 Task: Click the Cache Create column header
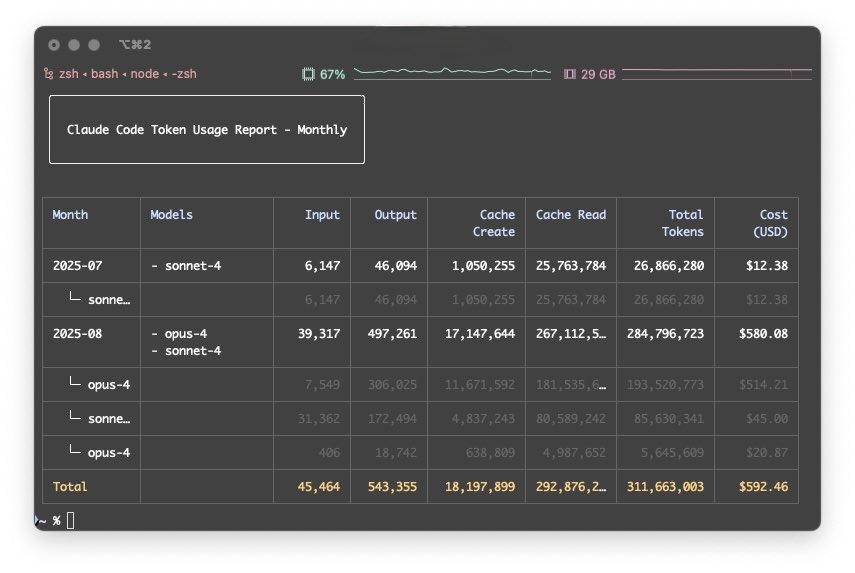click(x=494, y=223)
